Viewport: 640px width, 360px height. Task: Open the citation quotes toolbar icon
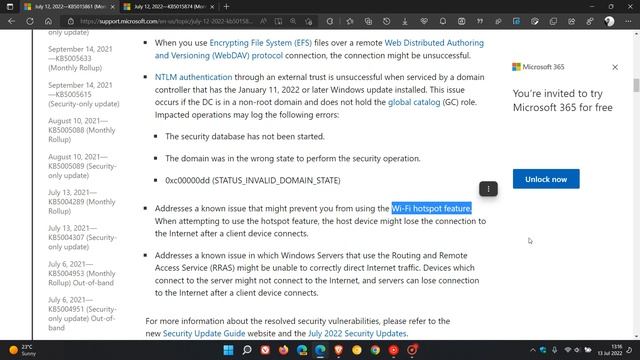tap(480, 21)
